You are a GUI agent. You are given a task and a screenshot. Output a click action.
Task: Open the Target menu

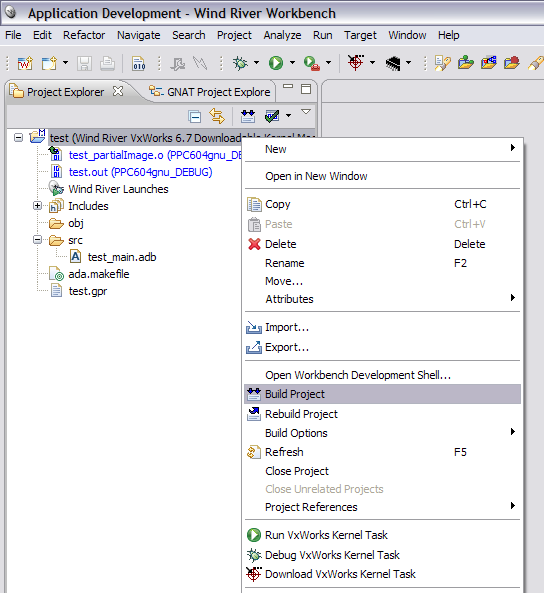point(360,35)
